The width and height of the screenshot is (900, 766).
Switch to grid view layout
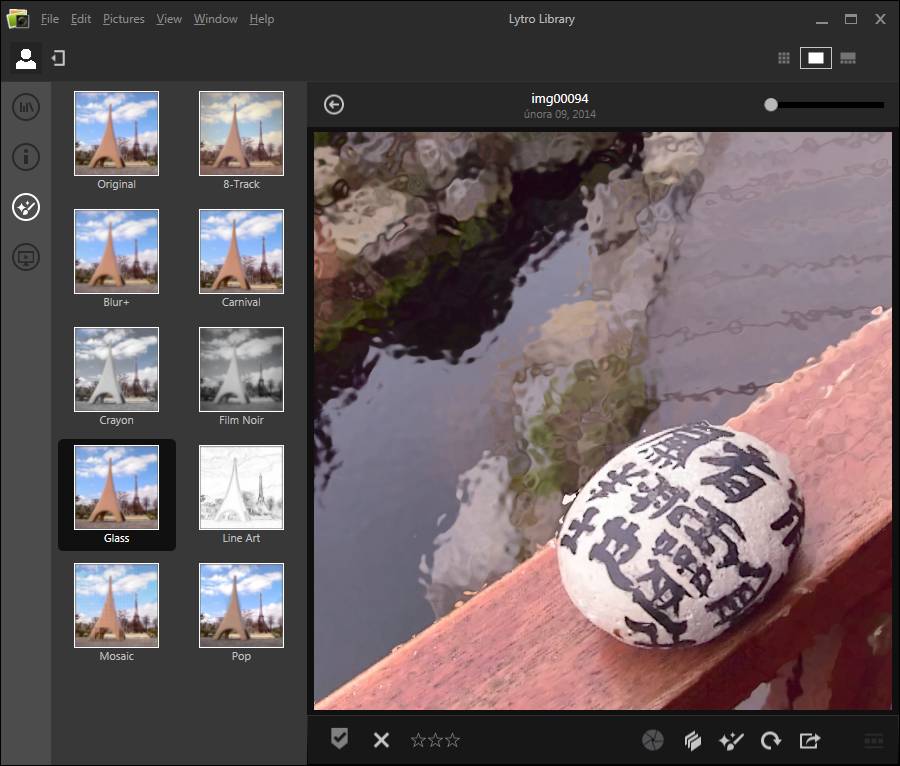[x=784, y=58]
